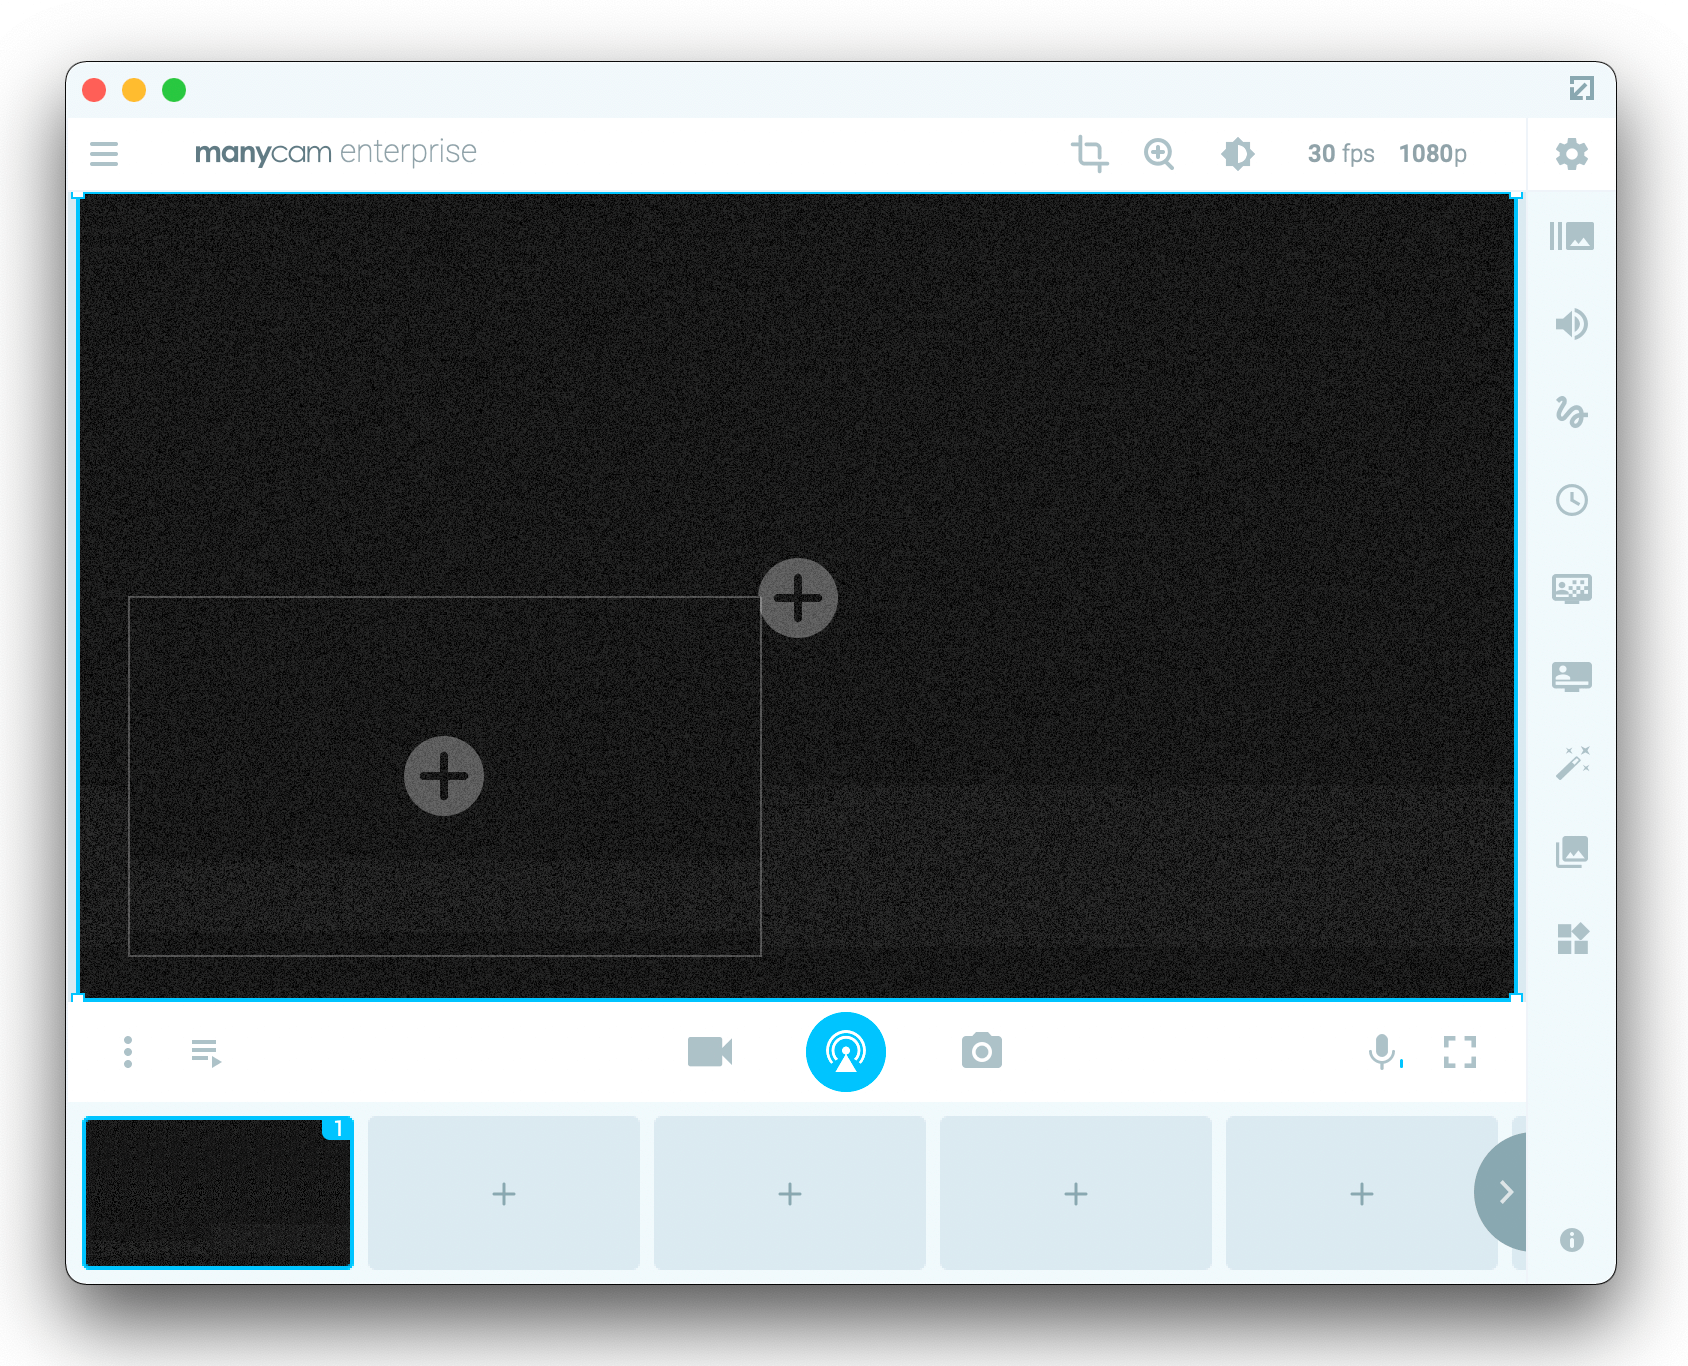
Task: Mute the microphone
Action: (1383, 1051)
